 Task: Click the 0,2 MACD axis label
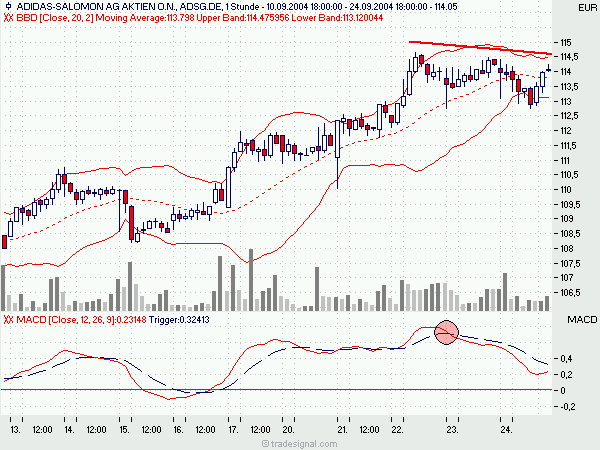566,374
